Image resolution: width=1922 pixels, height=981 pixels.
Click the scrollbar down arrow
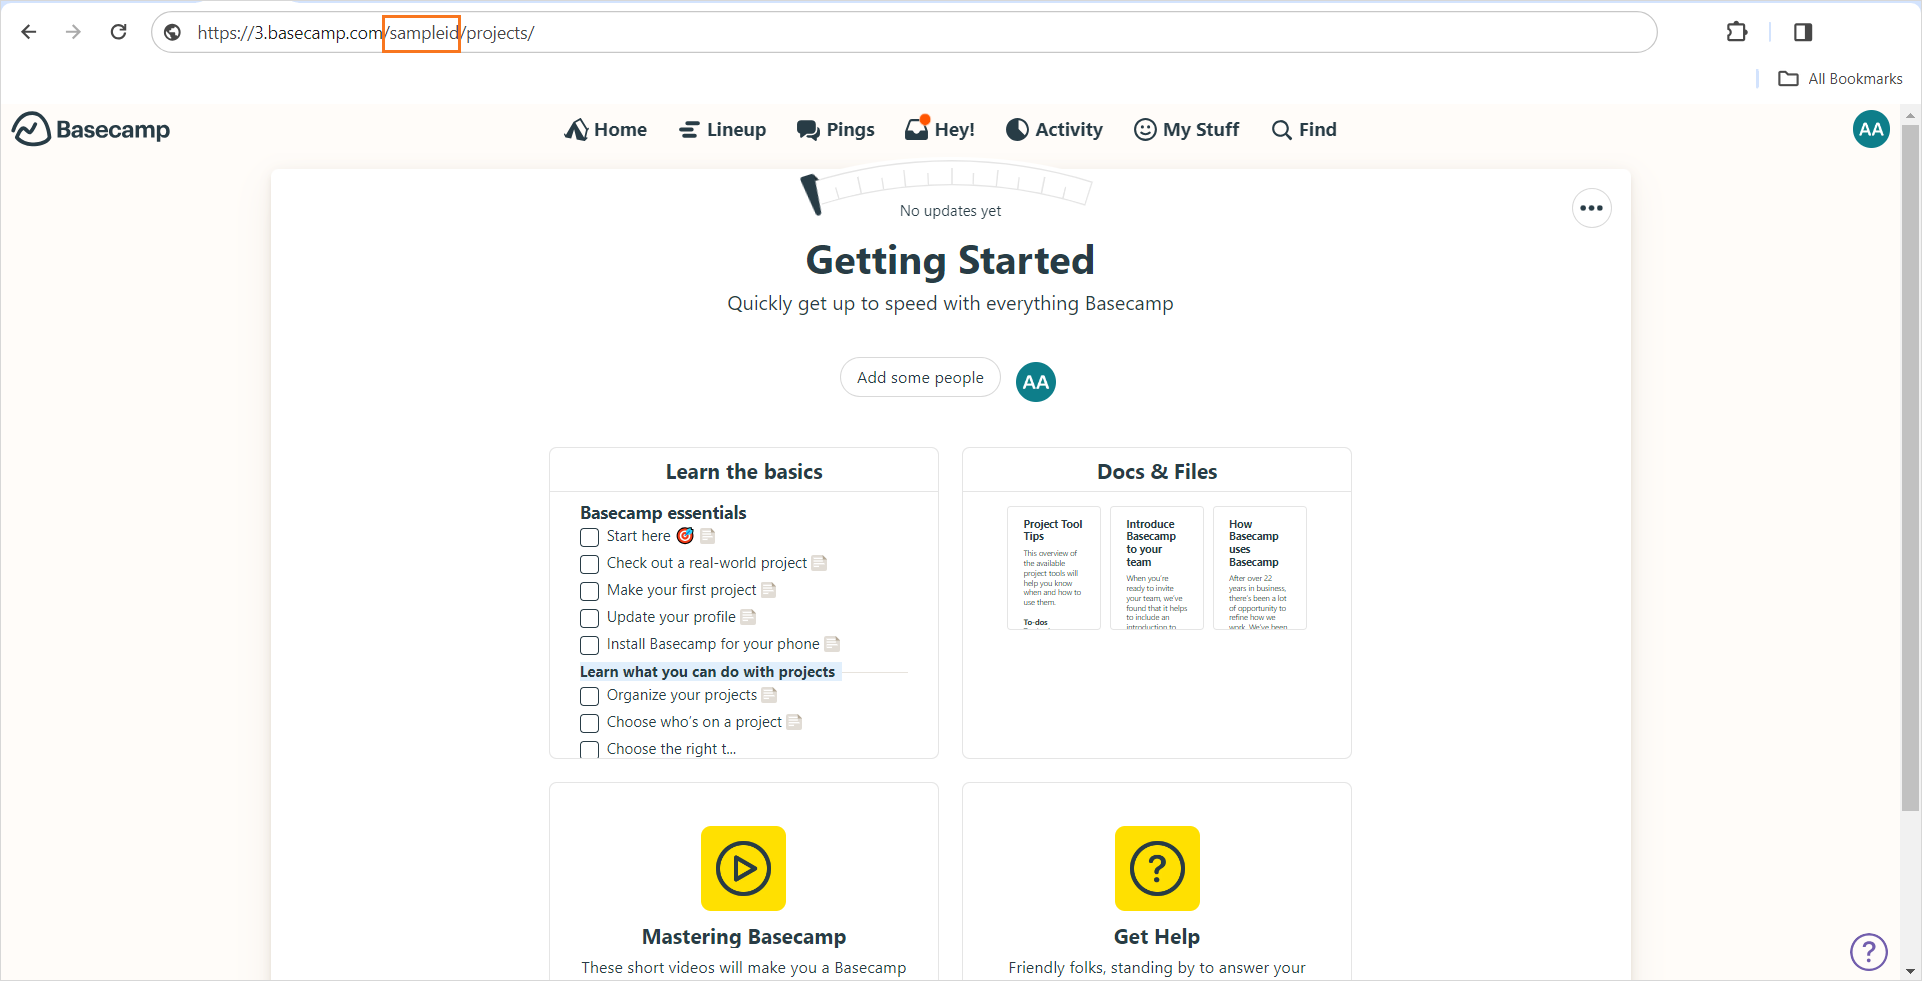1911,971
